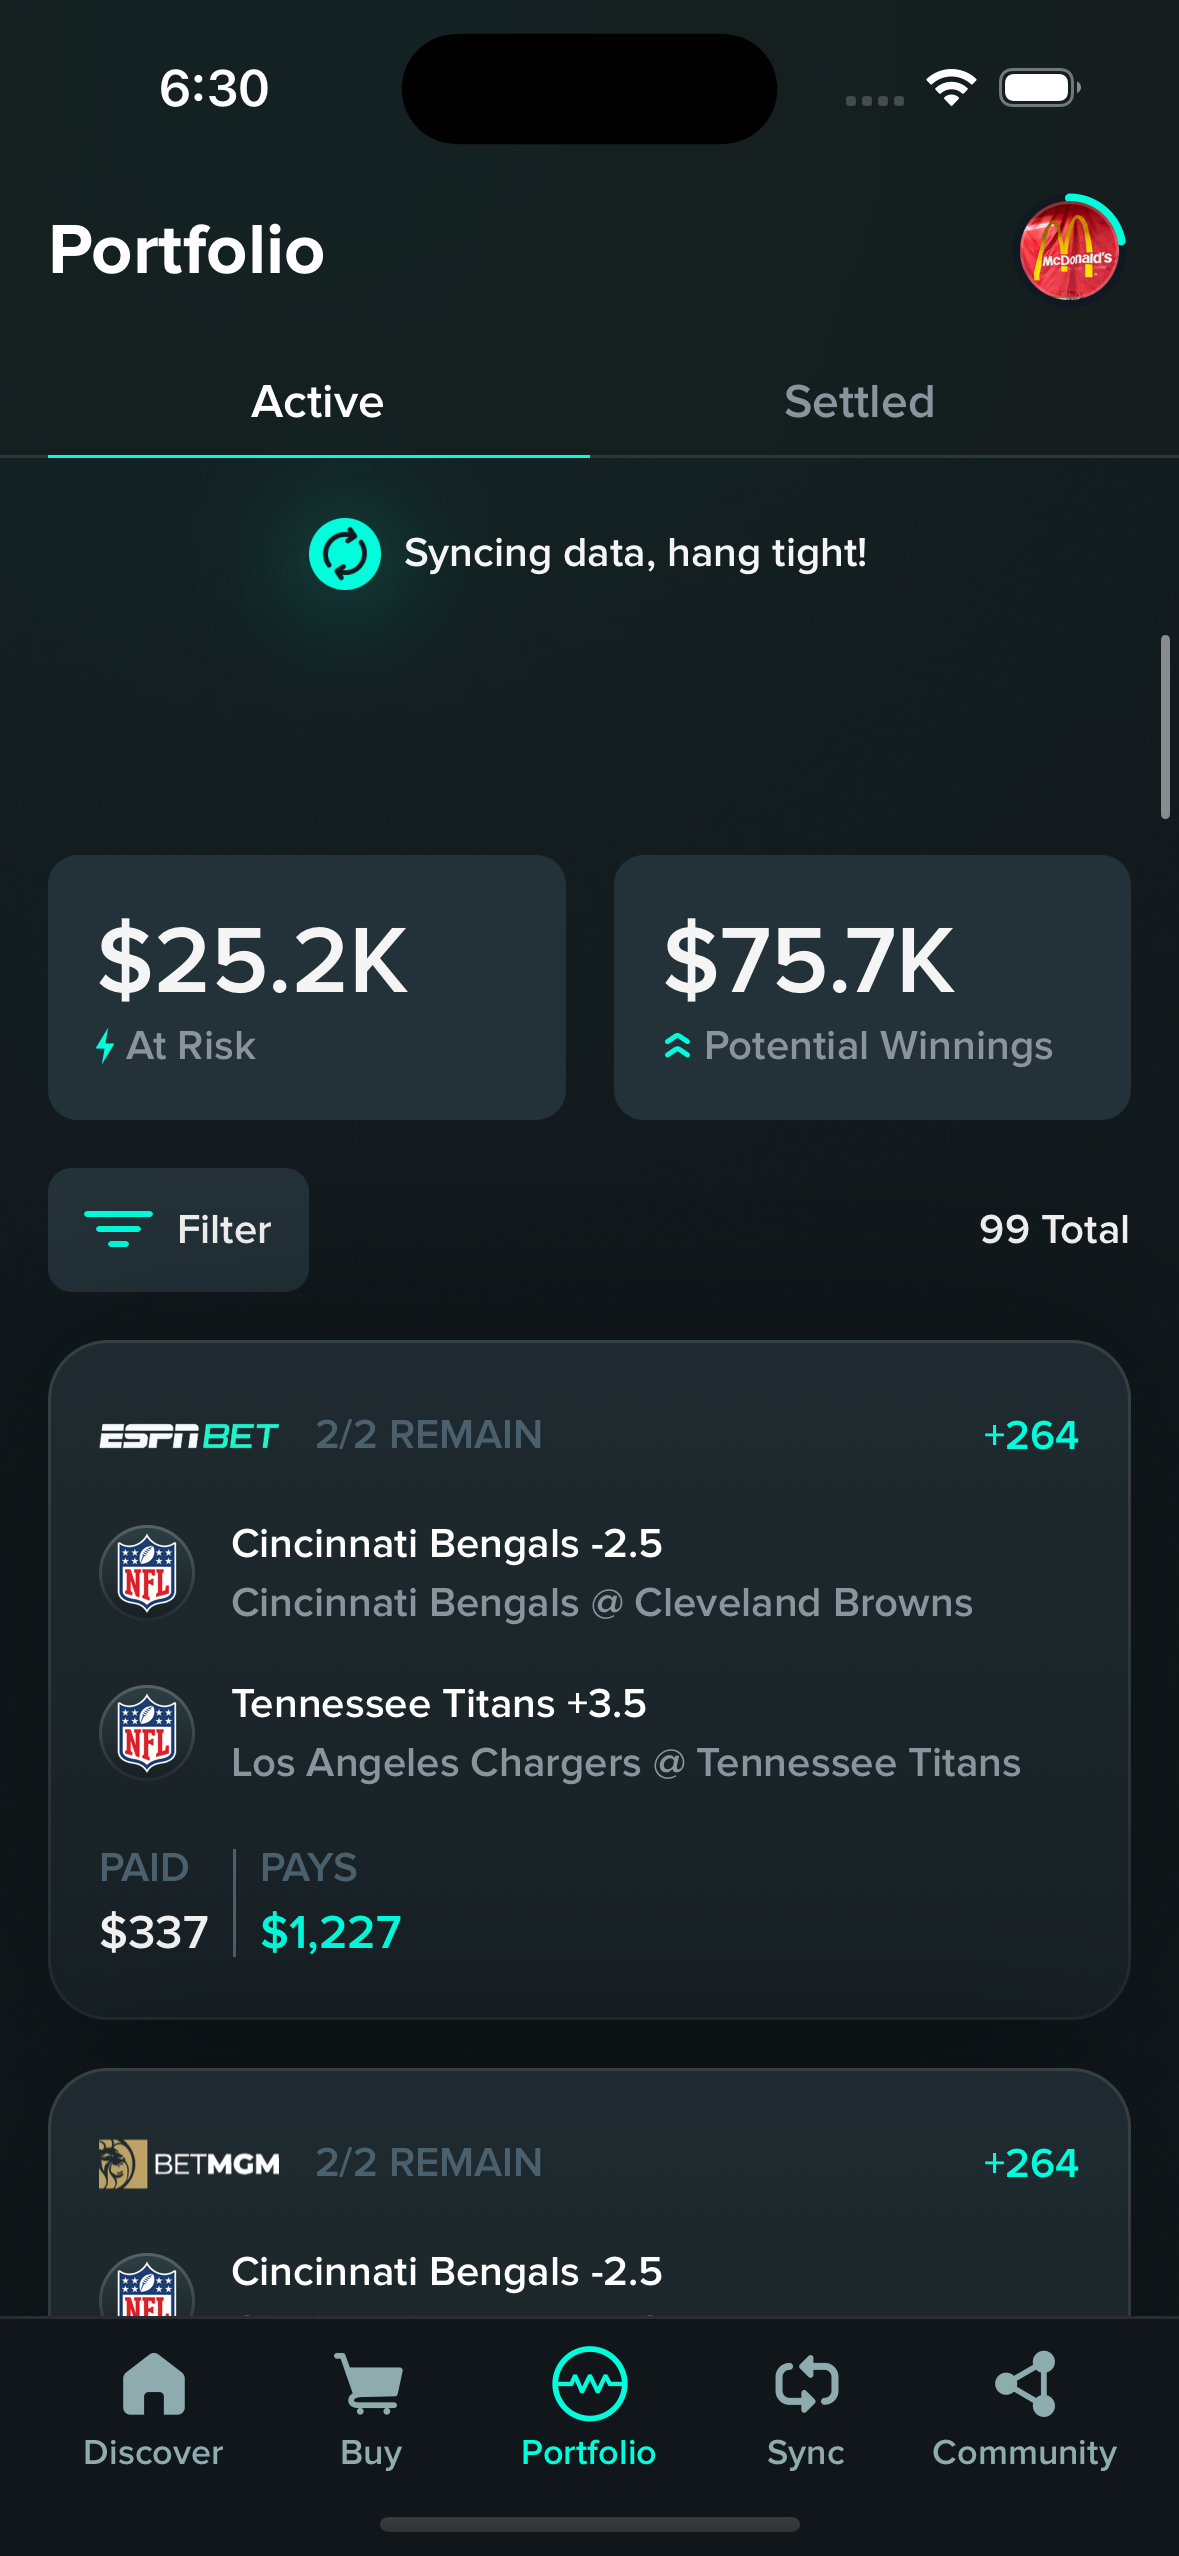The image size is (1179, 2556).
Task: Click the vertical scrollbar handle
Action: pos(1165,727)
